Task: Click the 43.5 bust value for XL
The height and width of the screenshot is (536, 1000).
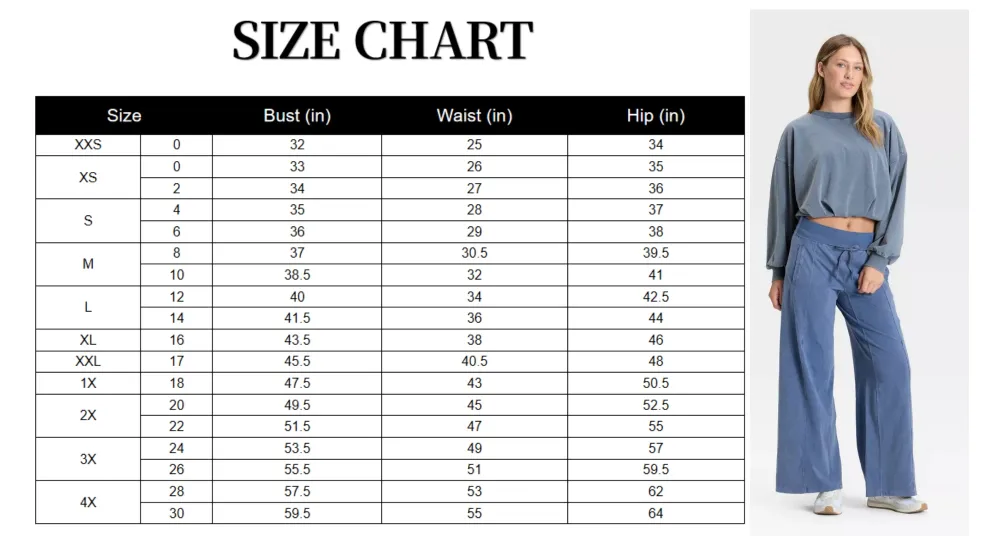Action: pos(297,340)
